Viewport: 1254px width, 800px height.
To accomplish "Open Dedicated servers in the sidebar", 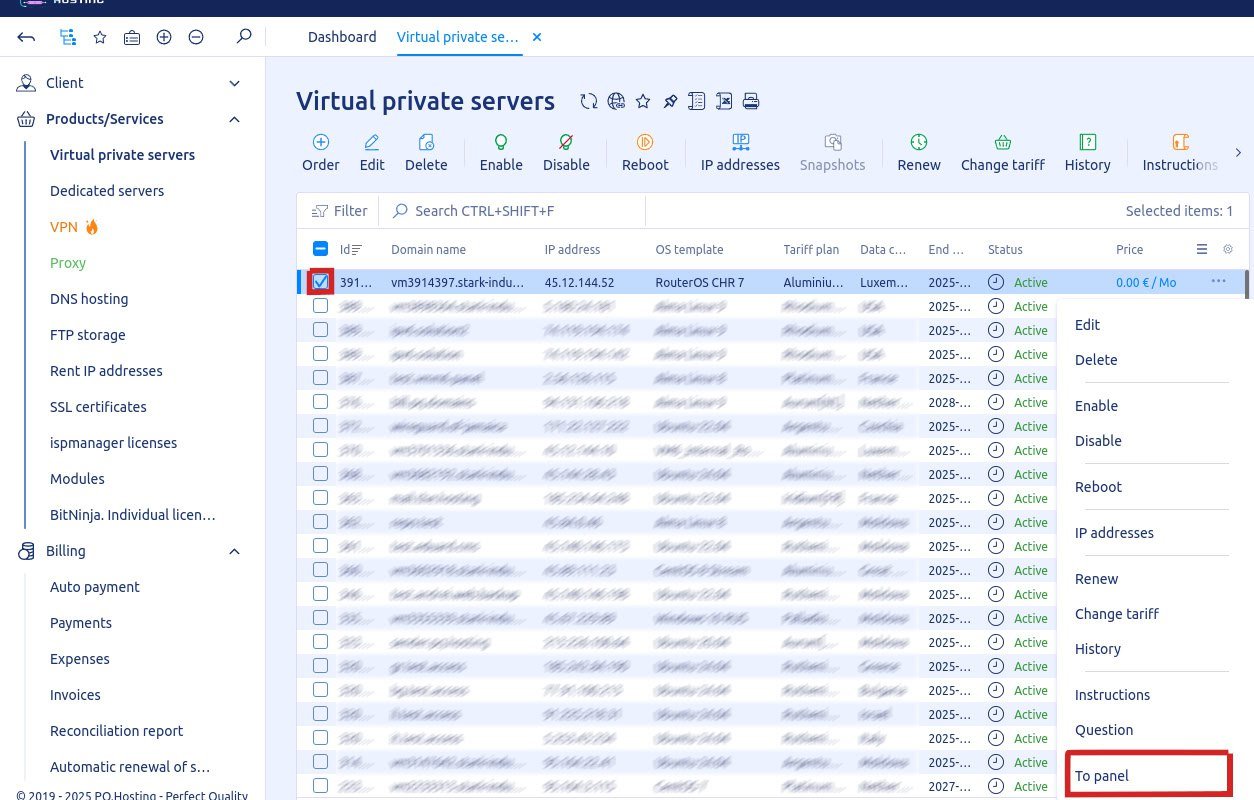I will 107,191.
